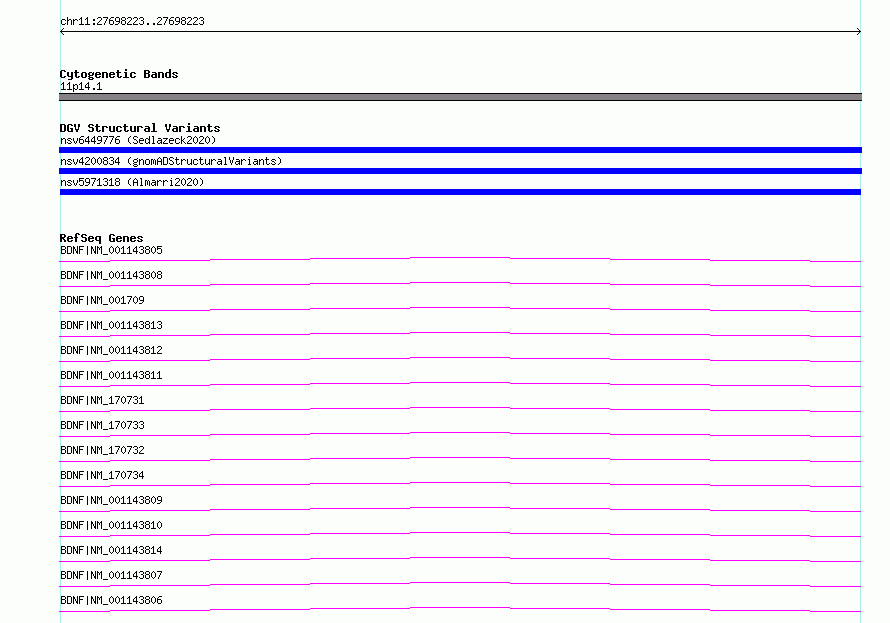Select transcript BDNF|NM_001143811
The image size is (890, 623).
111,375
